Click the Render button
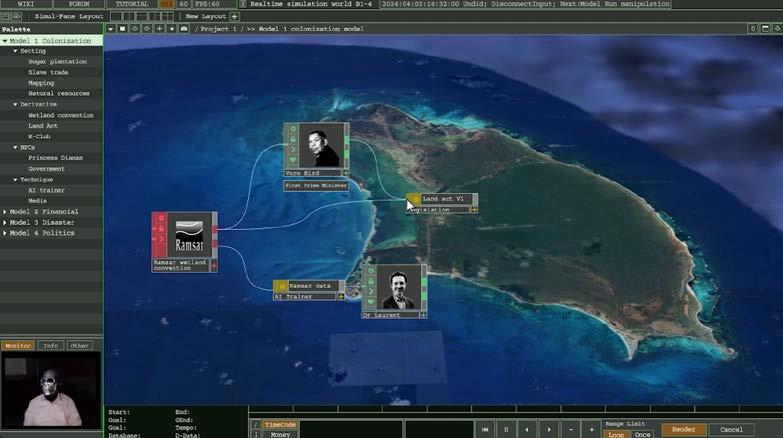The height and width of the screenshot is (438, 783). [x=683, y=429]
